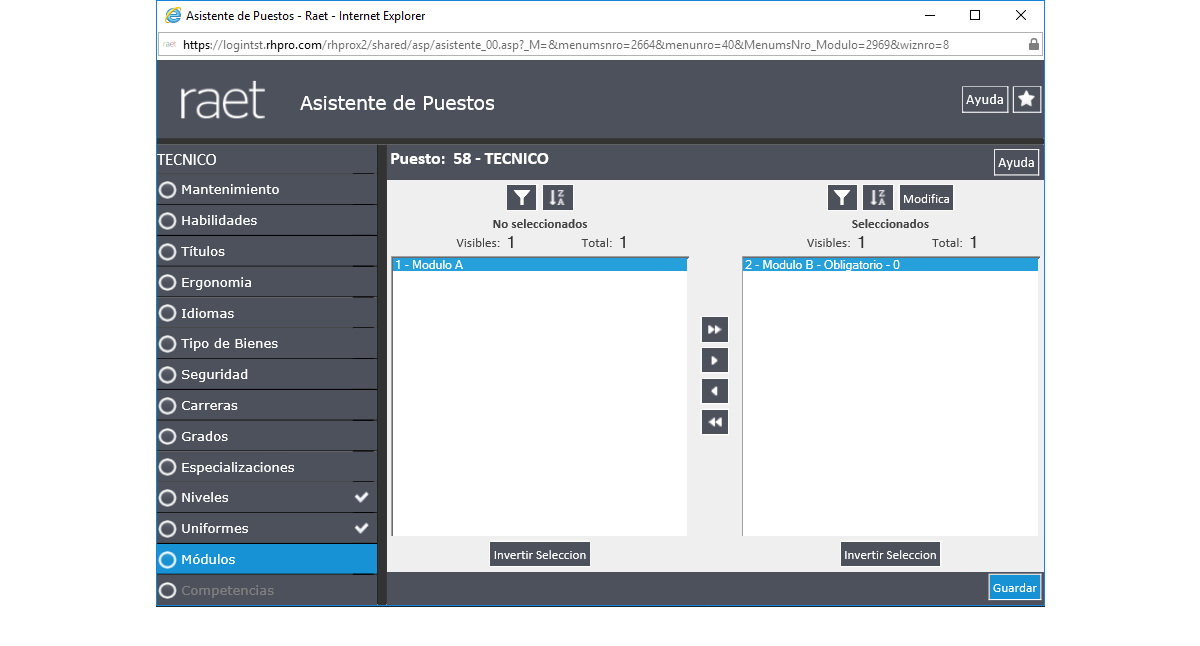Click the Internet Explorer icon in title bar

[173, 16]
